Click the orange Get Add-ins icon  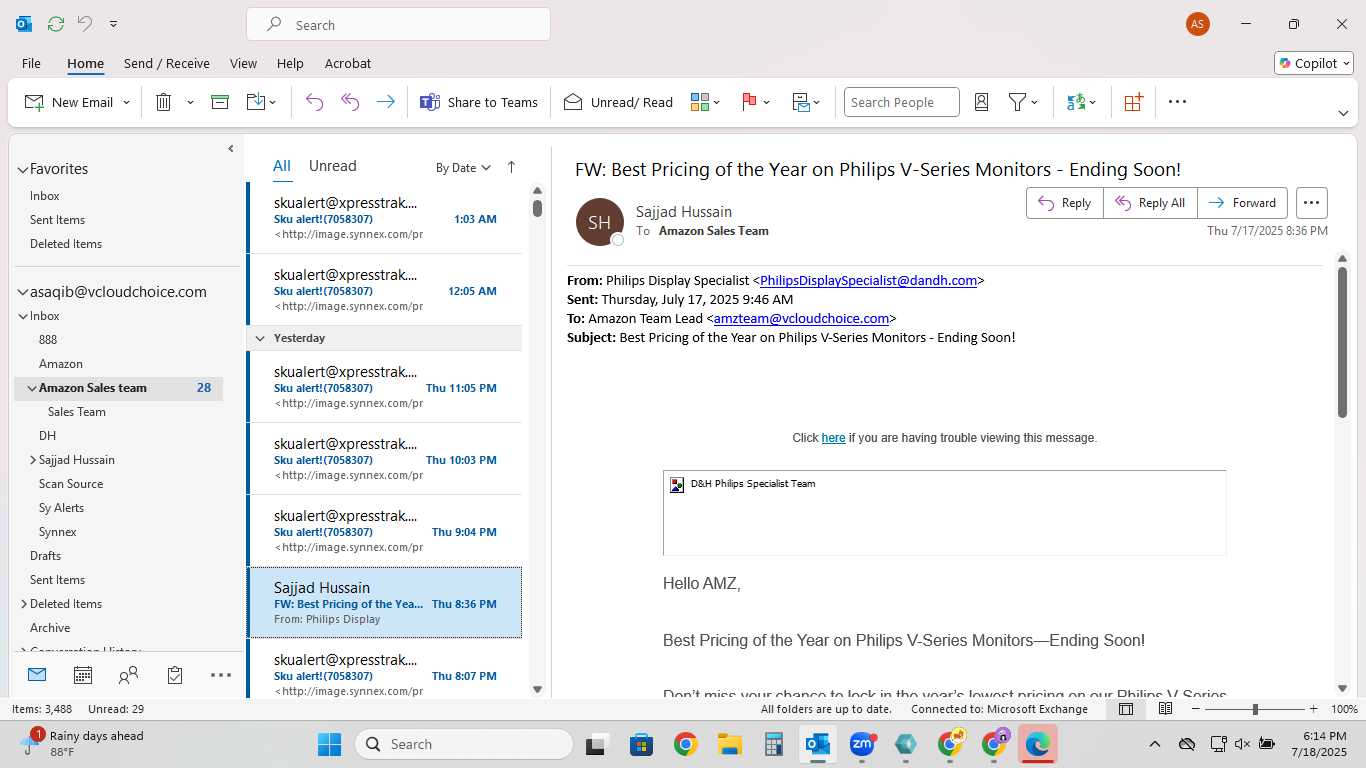[x=1133, y=102]
